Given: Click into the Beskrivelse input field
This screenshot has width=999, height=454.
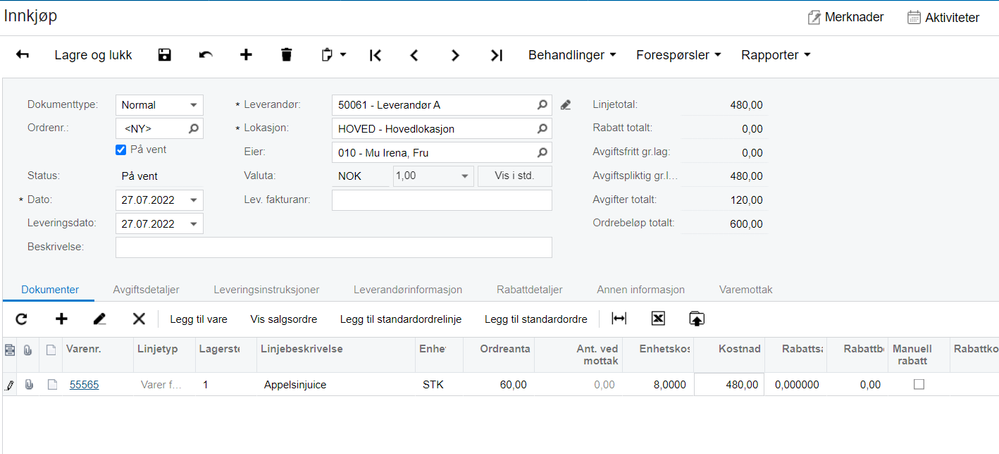Looking at the screenshot, I should 334,247.
